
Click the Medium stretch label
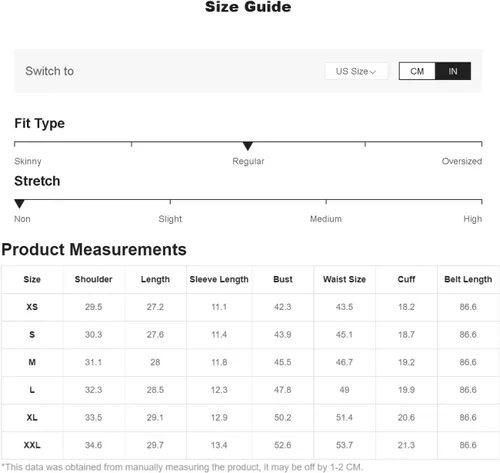coord(326,219)
